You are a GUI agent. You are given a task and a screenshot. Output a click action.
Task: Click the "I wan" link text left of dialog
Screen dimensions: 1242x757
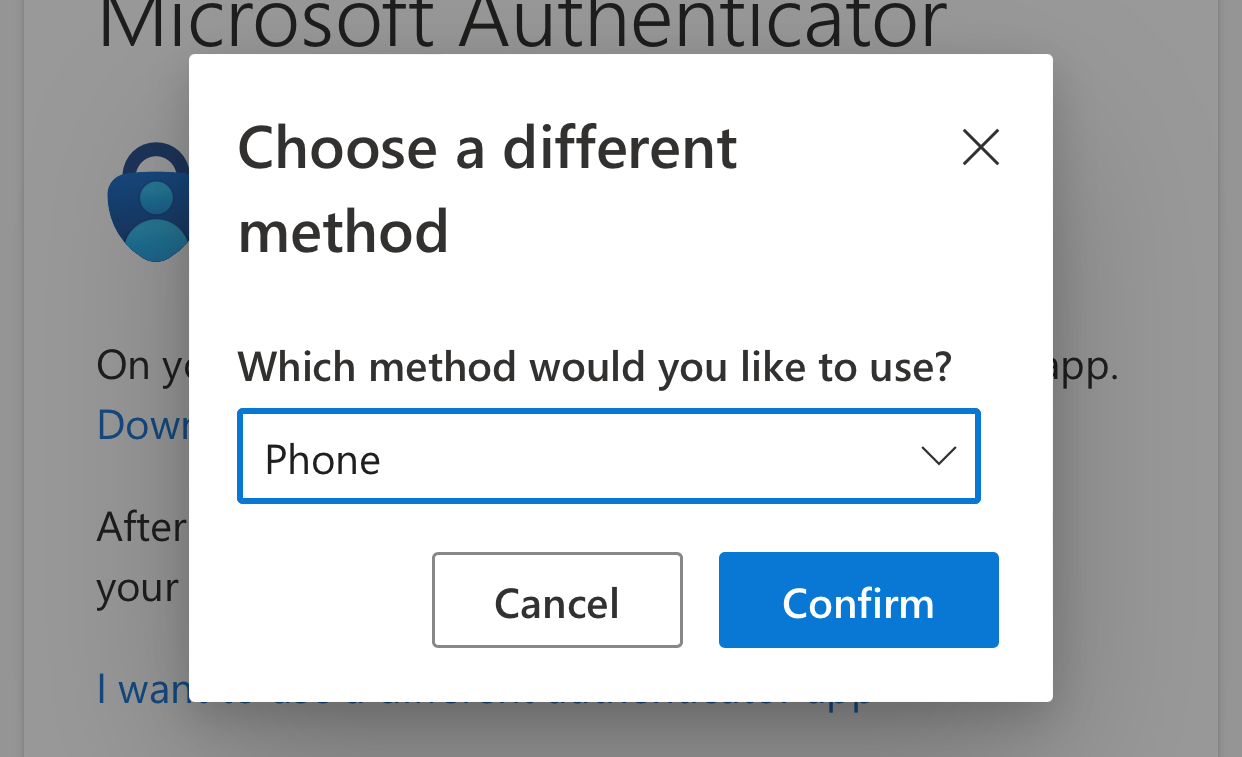point(142,689)
